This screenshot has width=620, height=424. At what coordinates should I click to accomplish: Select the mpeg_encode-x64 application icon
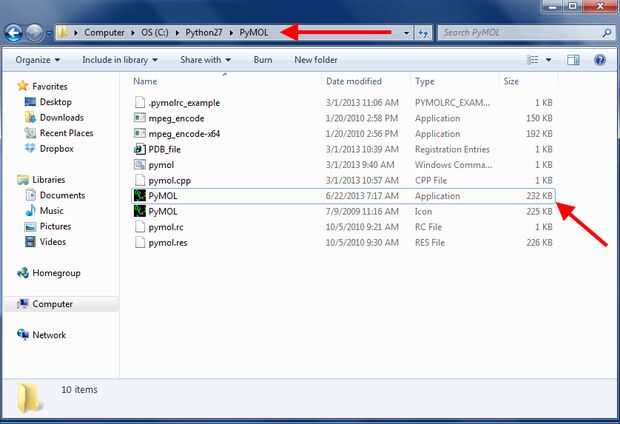pos(140,133)
